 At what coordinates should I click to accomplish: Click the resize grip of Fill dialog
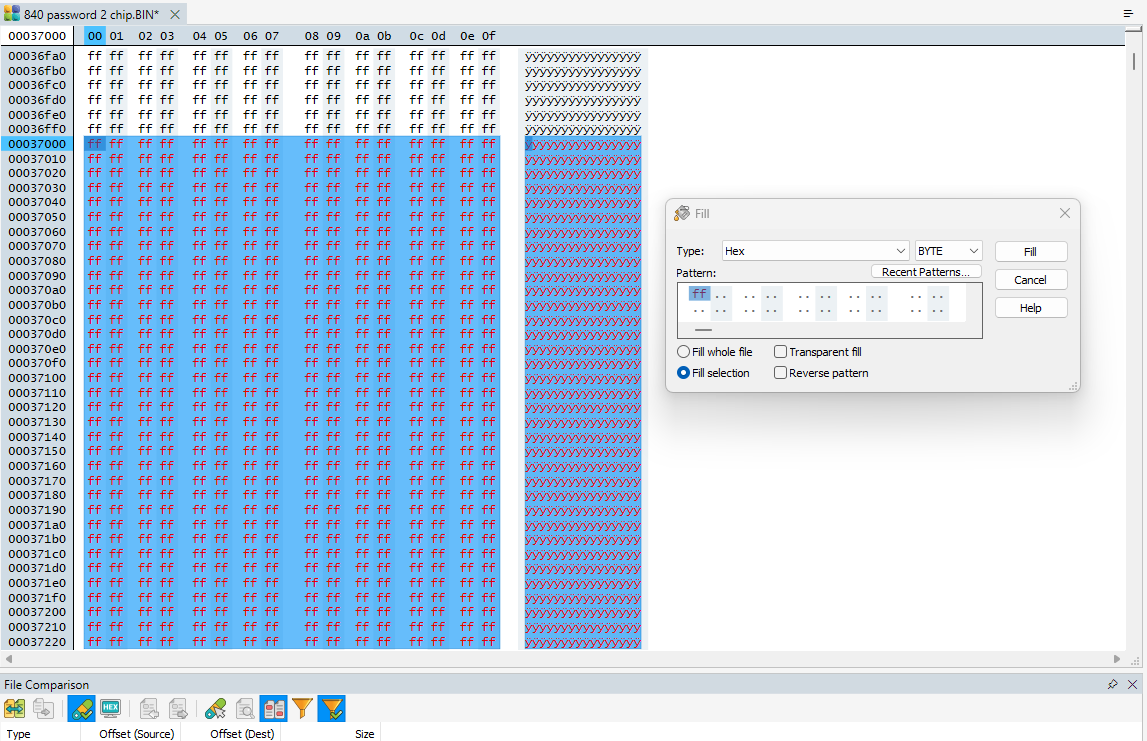(x=1073, y=385)
